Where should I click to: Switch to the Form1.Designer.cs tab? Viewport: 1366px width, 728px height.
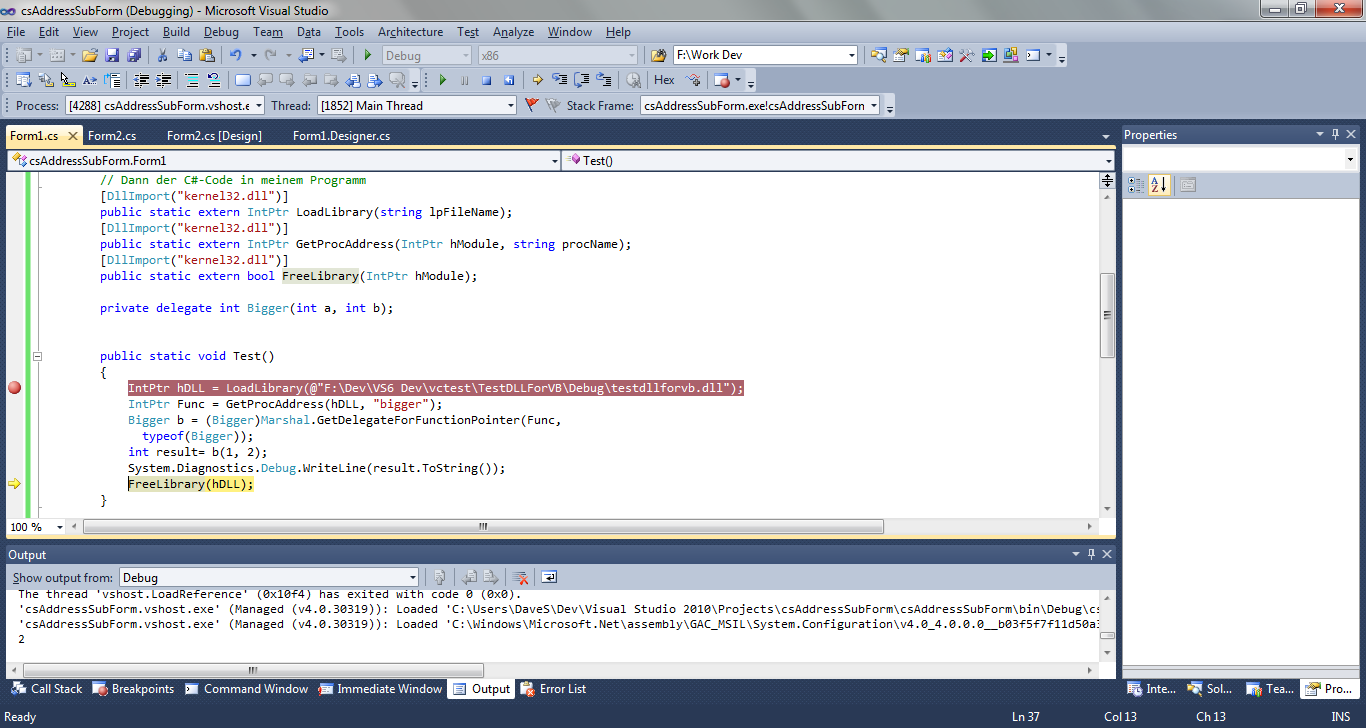point(341,136)
